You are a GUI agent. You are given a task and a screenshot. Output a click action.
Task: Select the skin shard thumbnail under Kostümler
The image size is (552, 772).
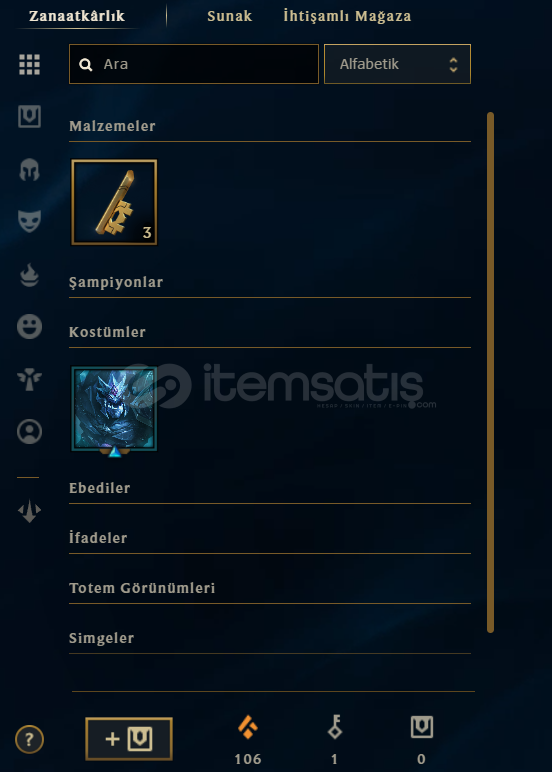click(114, 409)
